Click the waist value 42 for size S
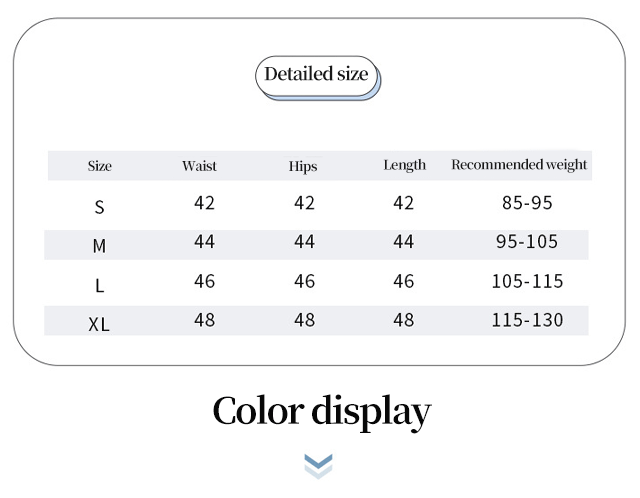 tap(204, 203)
